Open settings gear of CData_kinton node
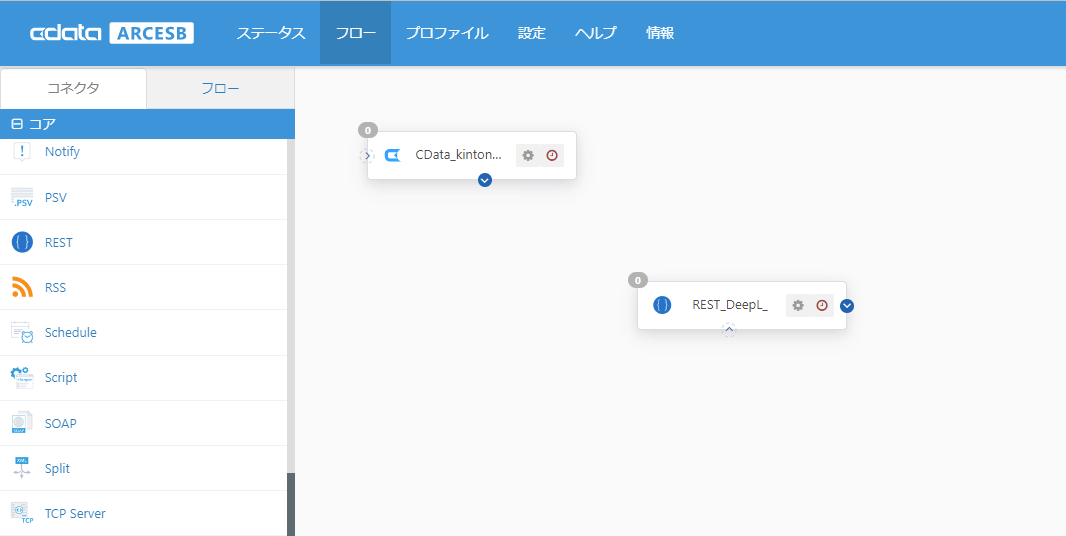This screenshot has height=536, width=1066. [528, 155]
